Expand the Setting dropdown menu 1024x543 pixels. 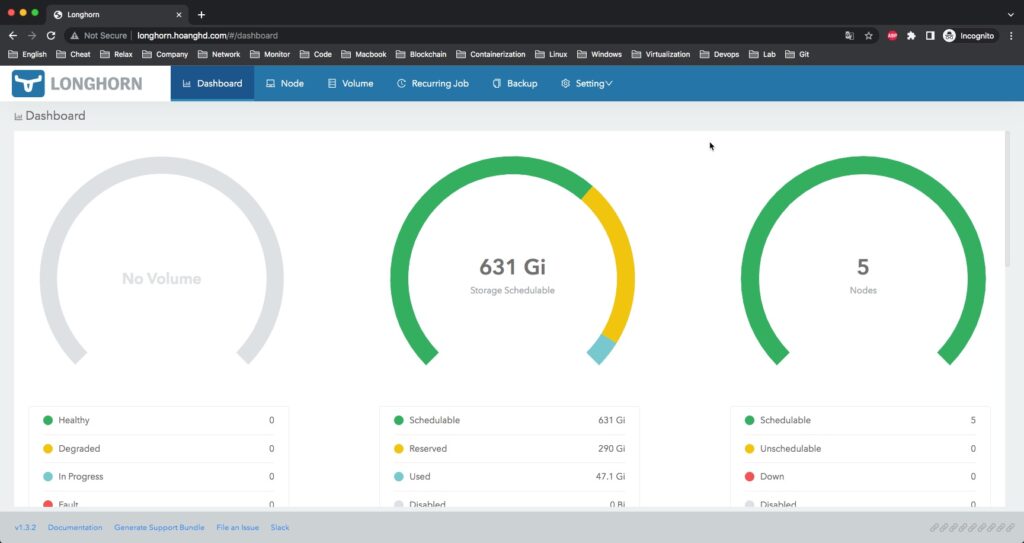click(x=586, y=84)
